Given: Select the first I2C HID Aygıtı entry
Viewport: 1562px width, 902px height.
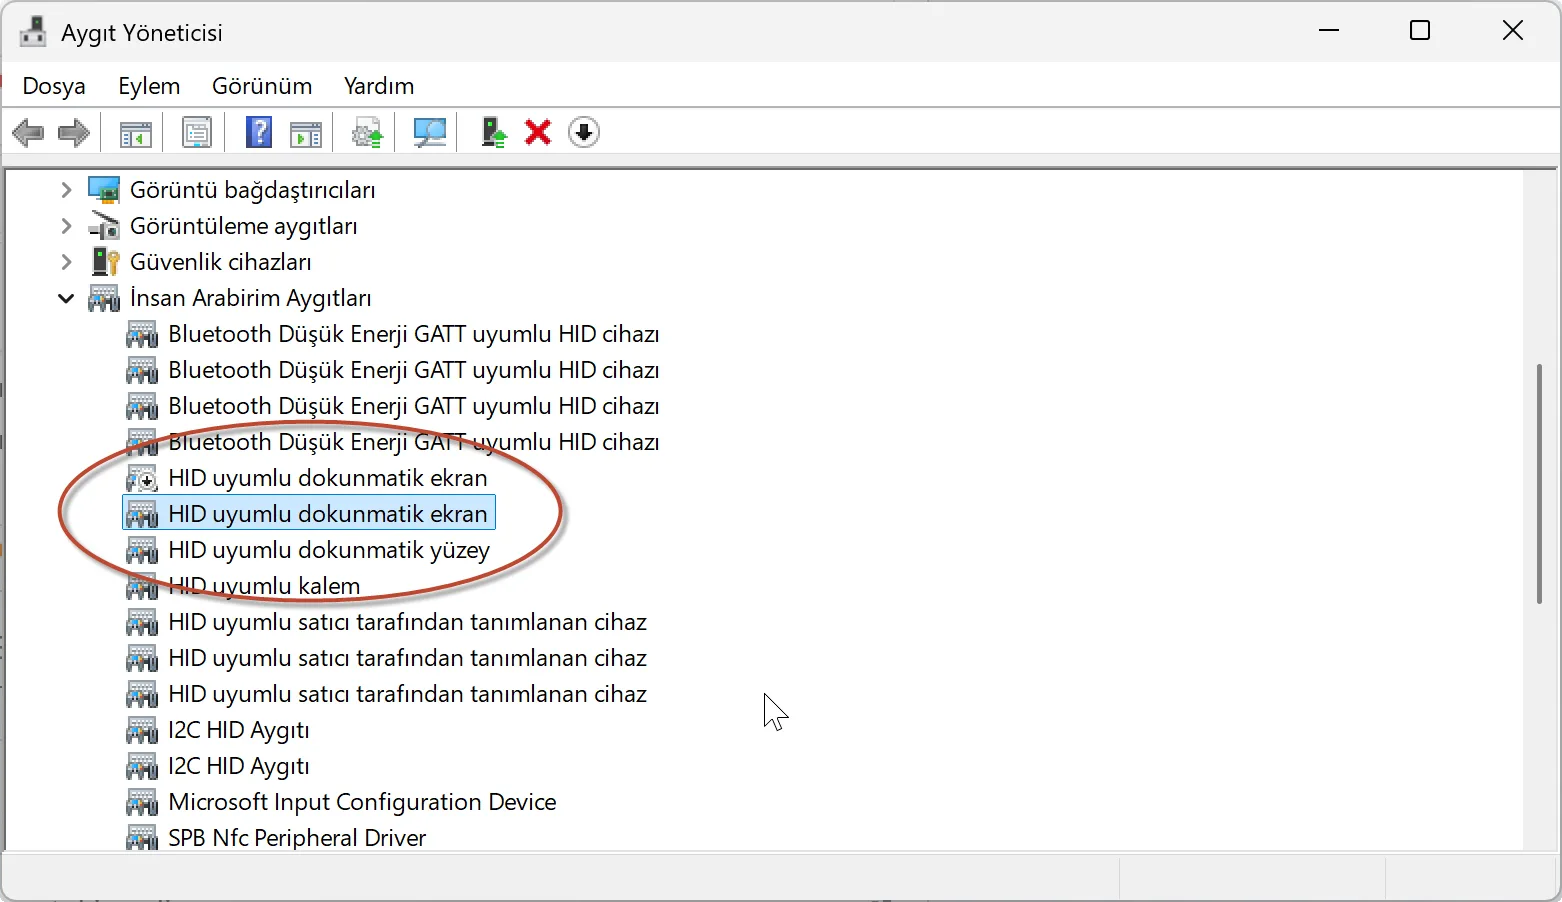Looking at the screenshot, I should [x=239, y=730].
